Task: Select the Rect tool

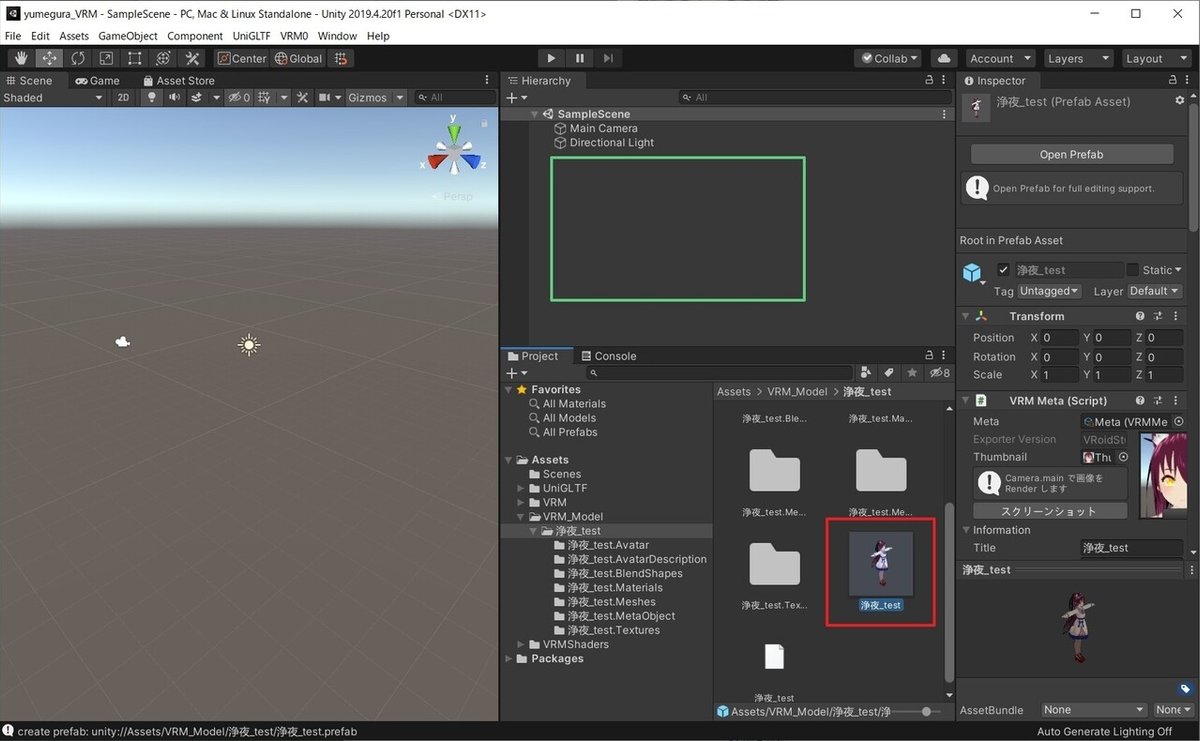Action: point(135,58)
